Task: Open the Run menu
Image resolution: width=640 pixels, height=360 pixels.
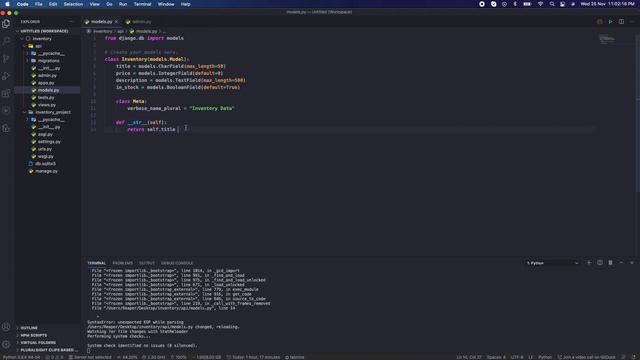Action: (123, 4)
